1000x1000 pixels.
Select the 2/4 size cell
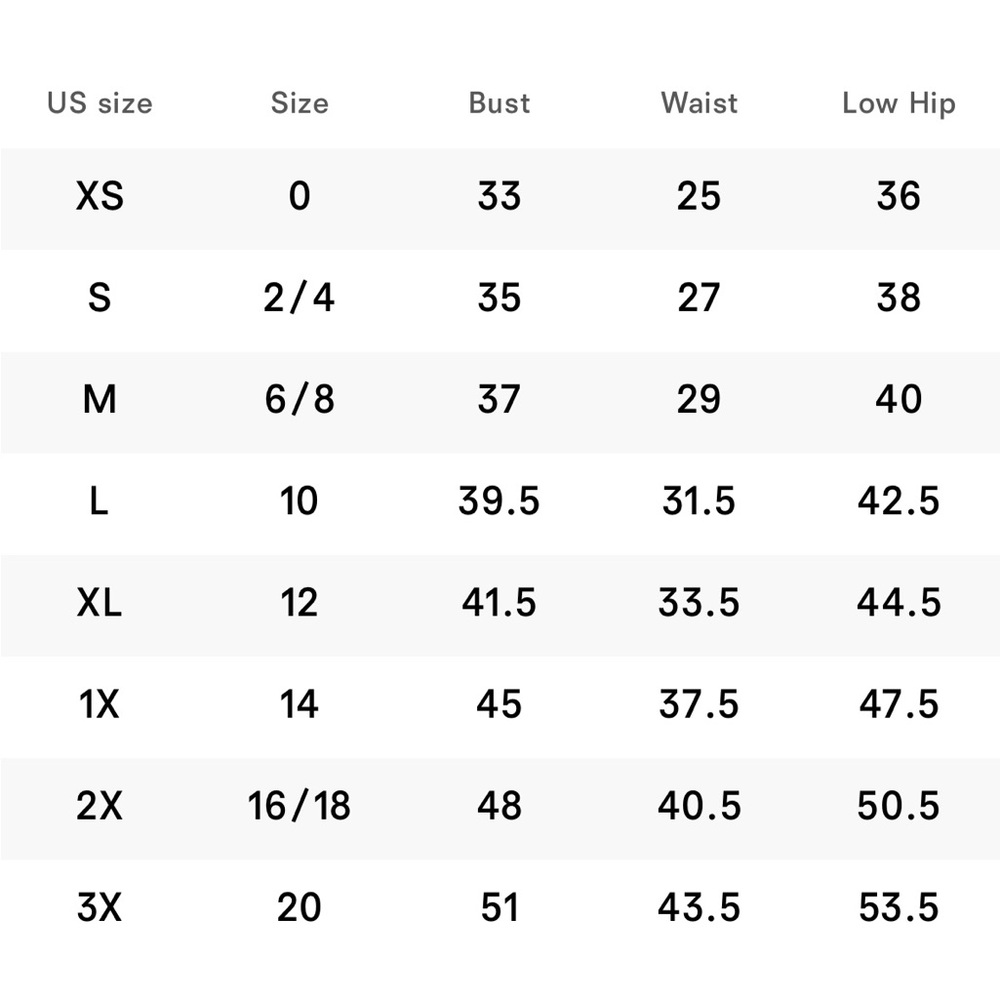[299, 298]
